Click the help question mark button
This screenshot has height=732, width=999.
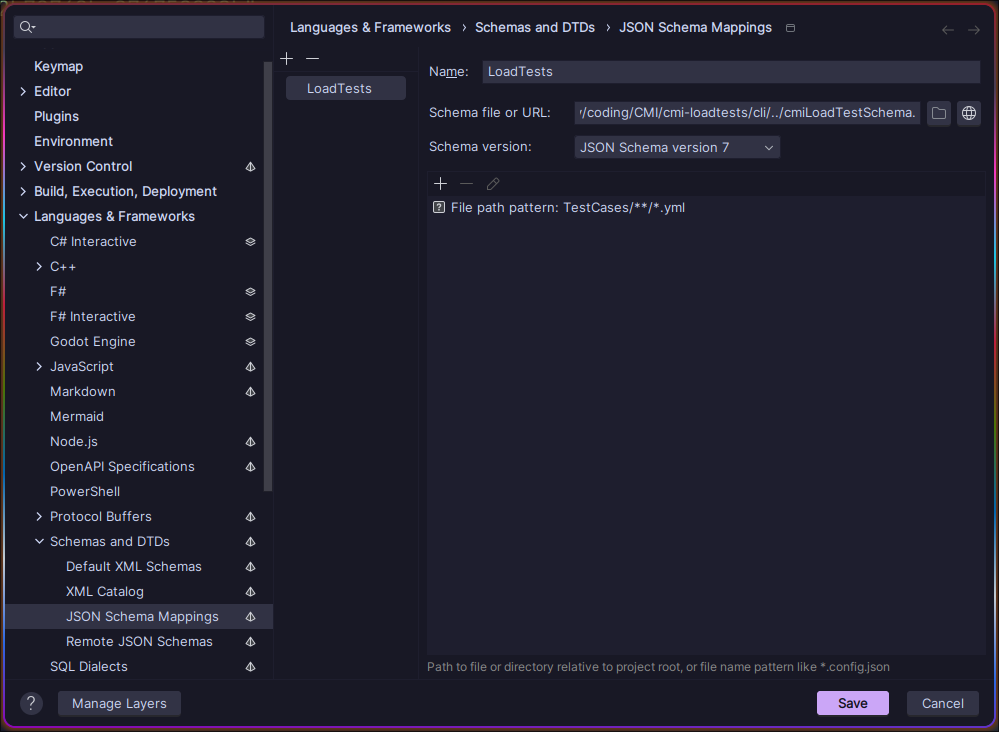click(x=32, y=703)
